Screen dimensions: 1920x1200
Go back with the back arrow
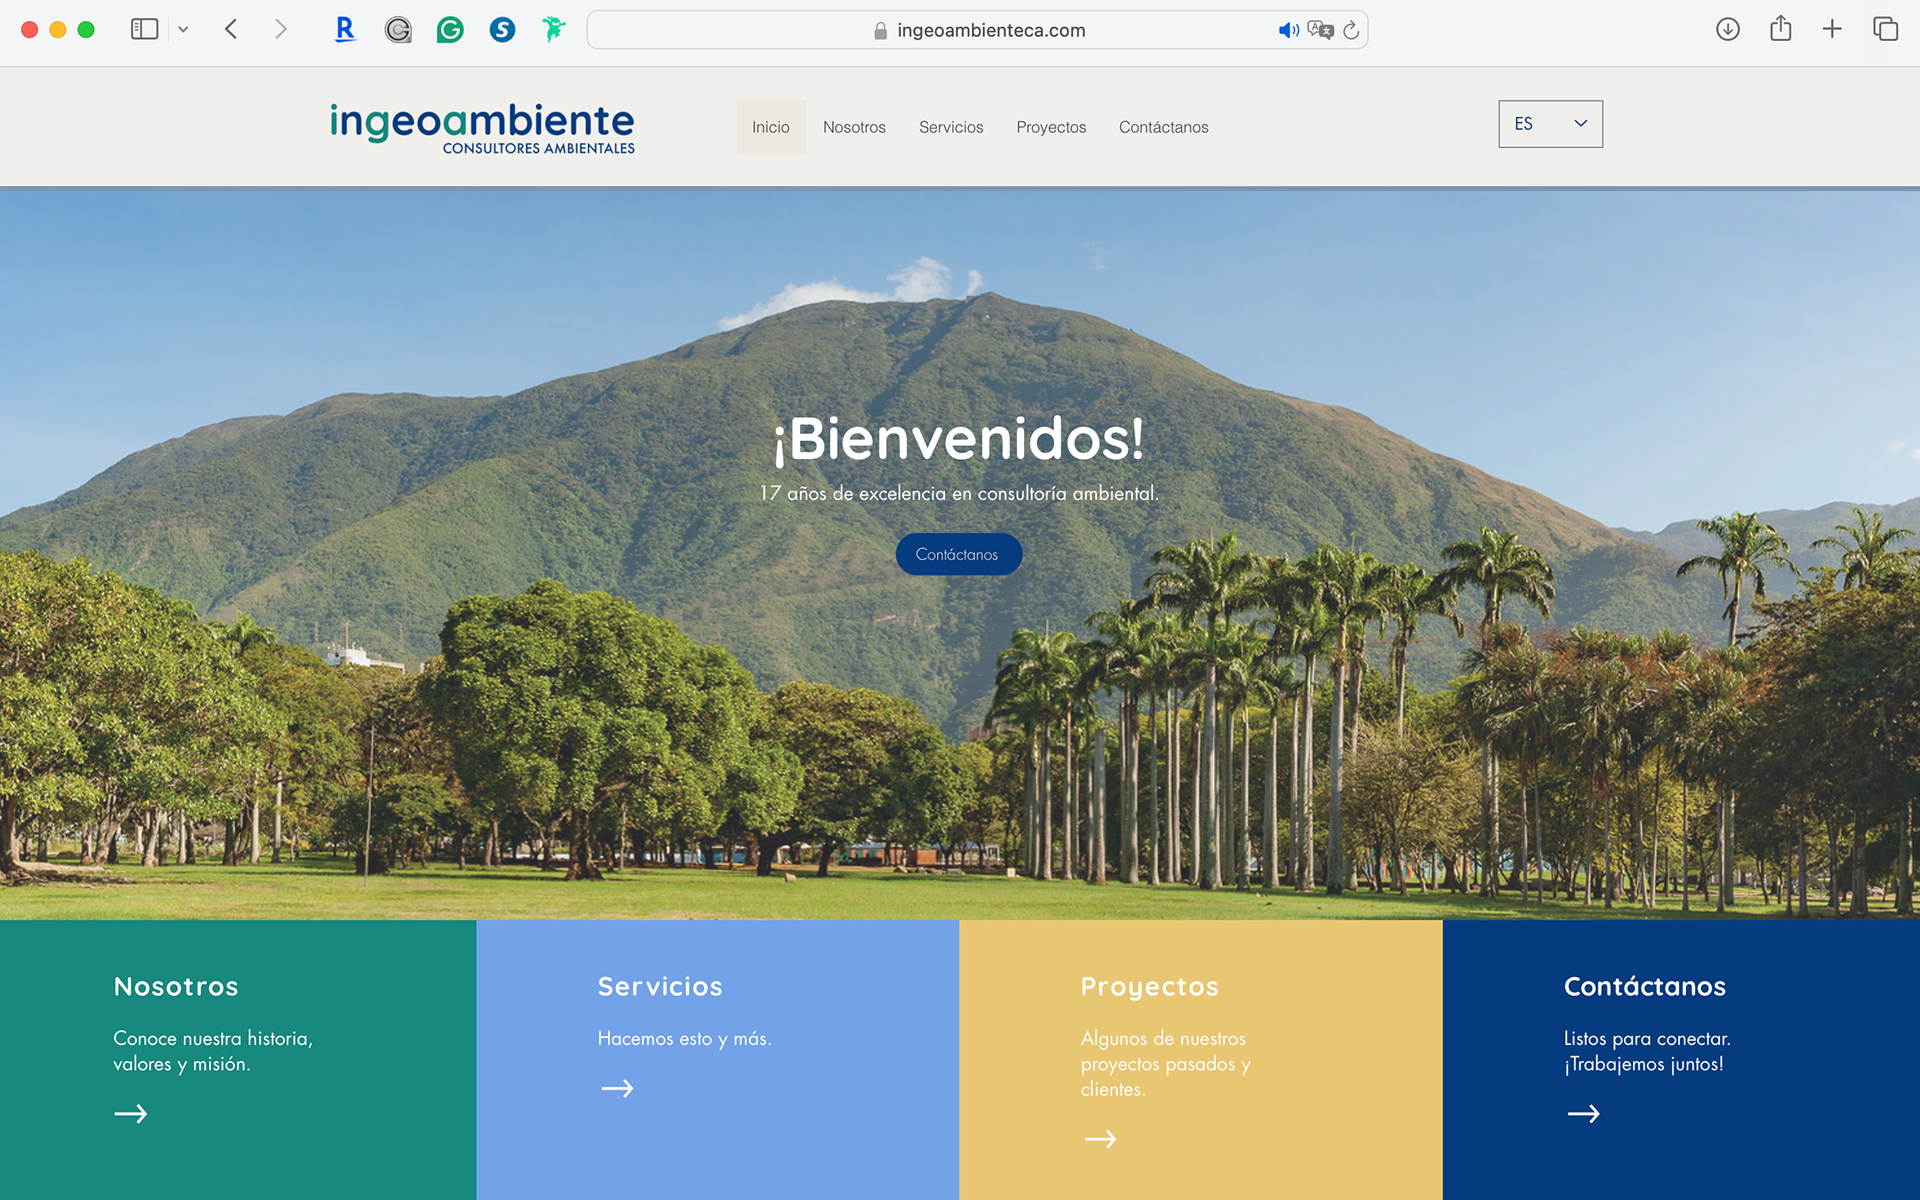pos(231,30)
